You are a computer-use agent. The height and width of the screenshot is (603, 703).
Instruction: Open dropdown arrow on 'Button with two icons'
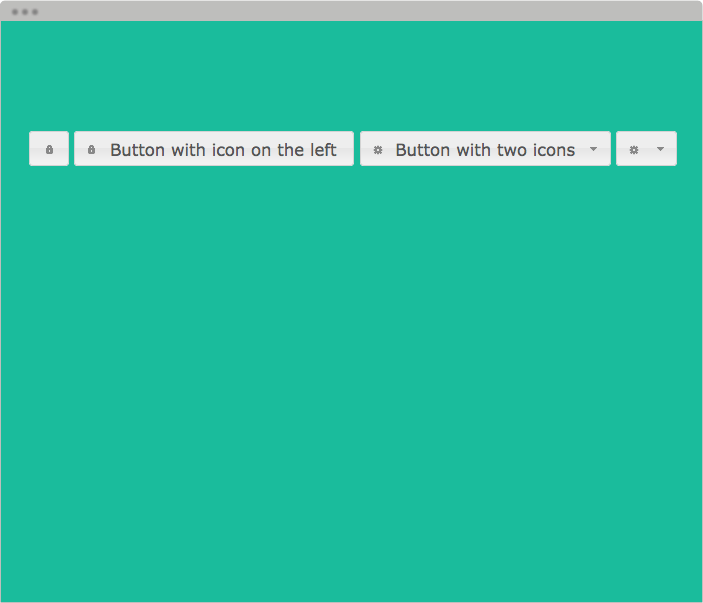594,149
